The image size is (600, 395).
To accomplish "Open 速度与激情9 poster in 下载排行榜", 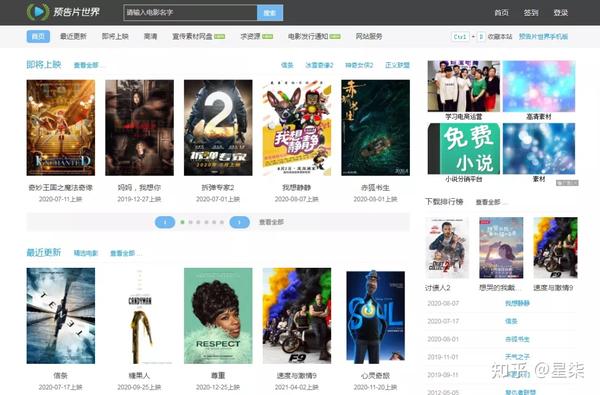I will (555, 248).
